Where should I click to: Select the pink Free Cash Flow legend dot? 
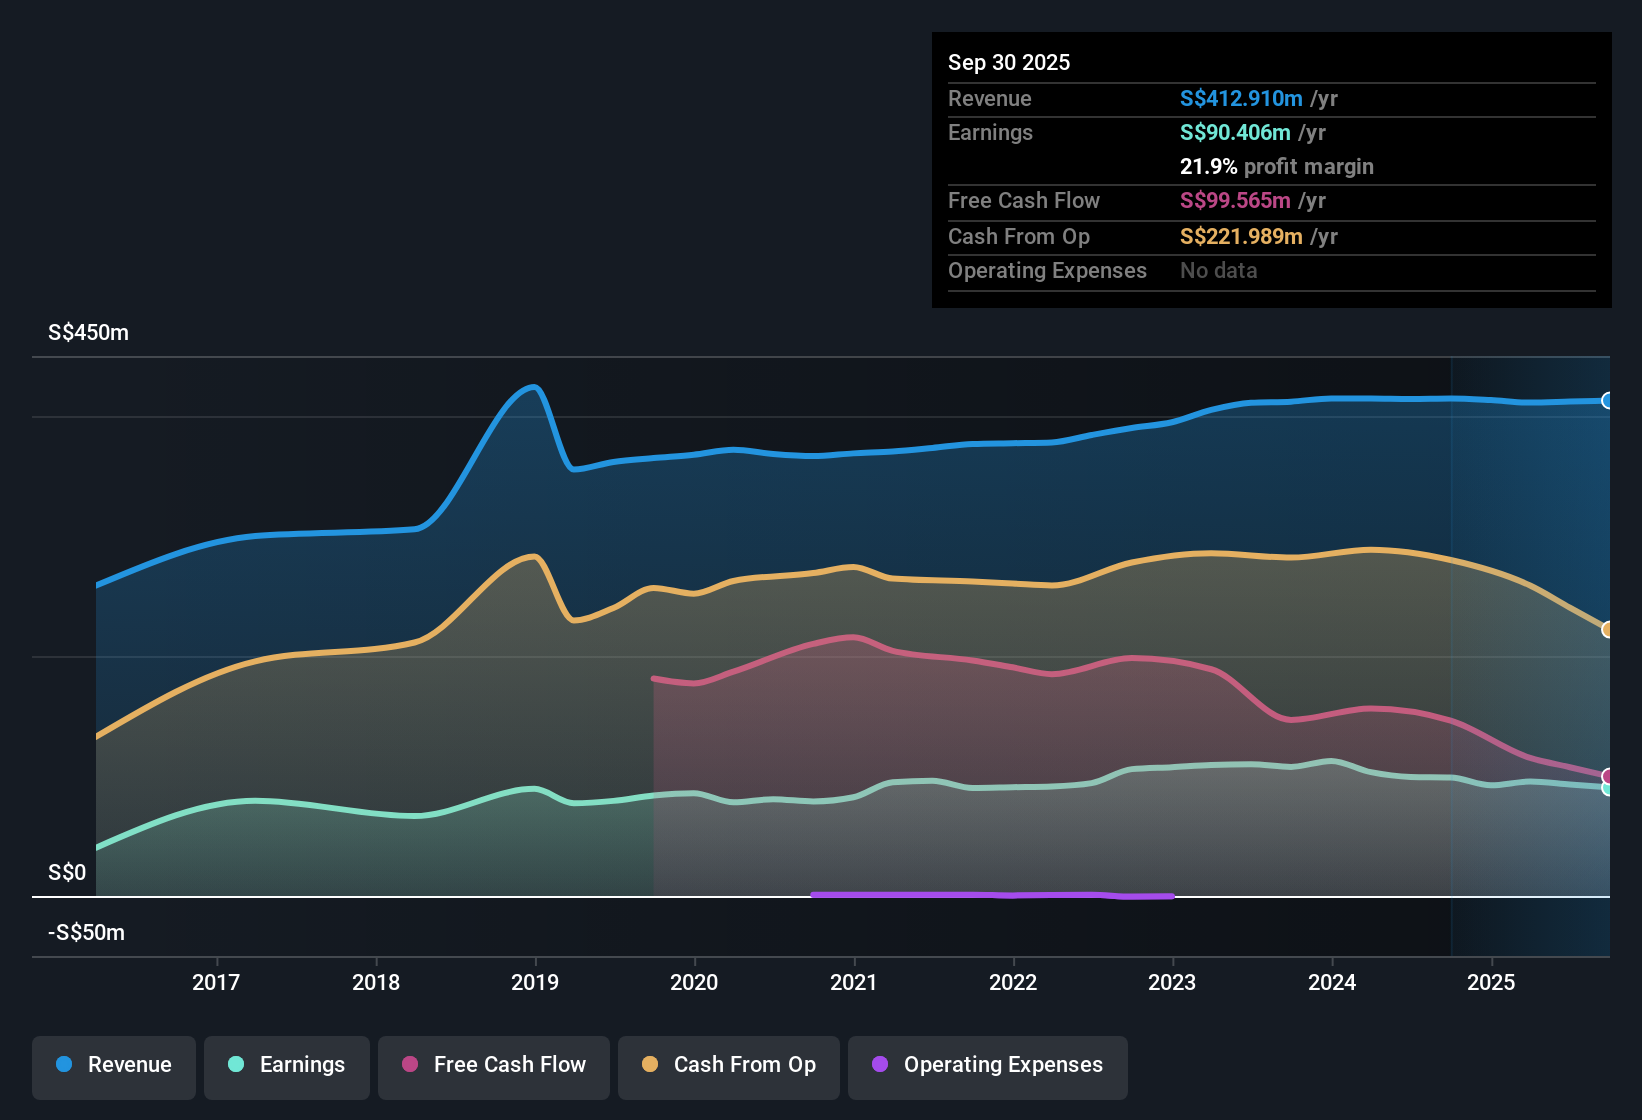click(409, 1065)
